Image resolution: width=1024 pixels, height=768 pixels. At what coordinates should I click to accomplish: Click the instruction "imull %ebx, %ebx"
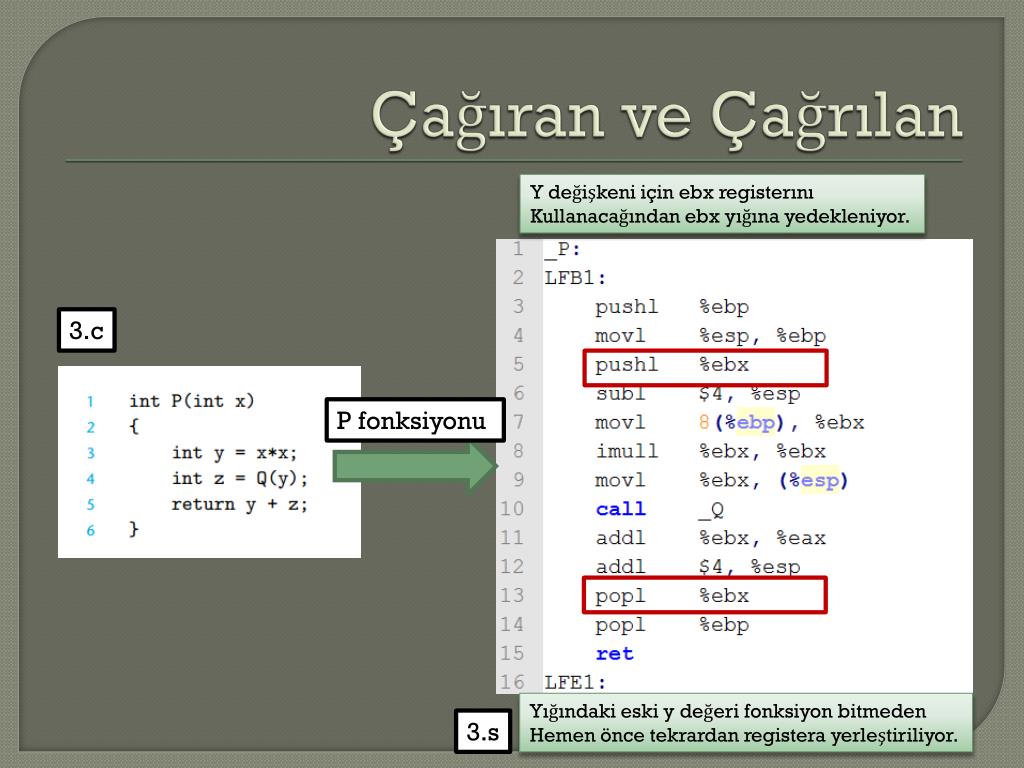click(x=711, y=451)
